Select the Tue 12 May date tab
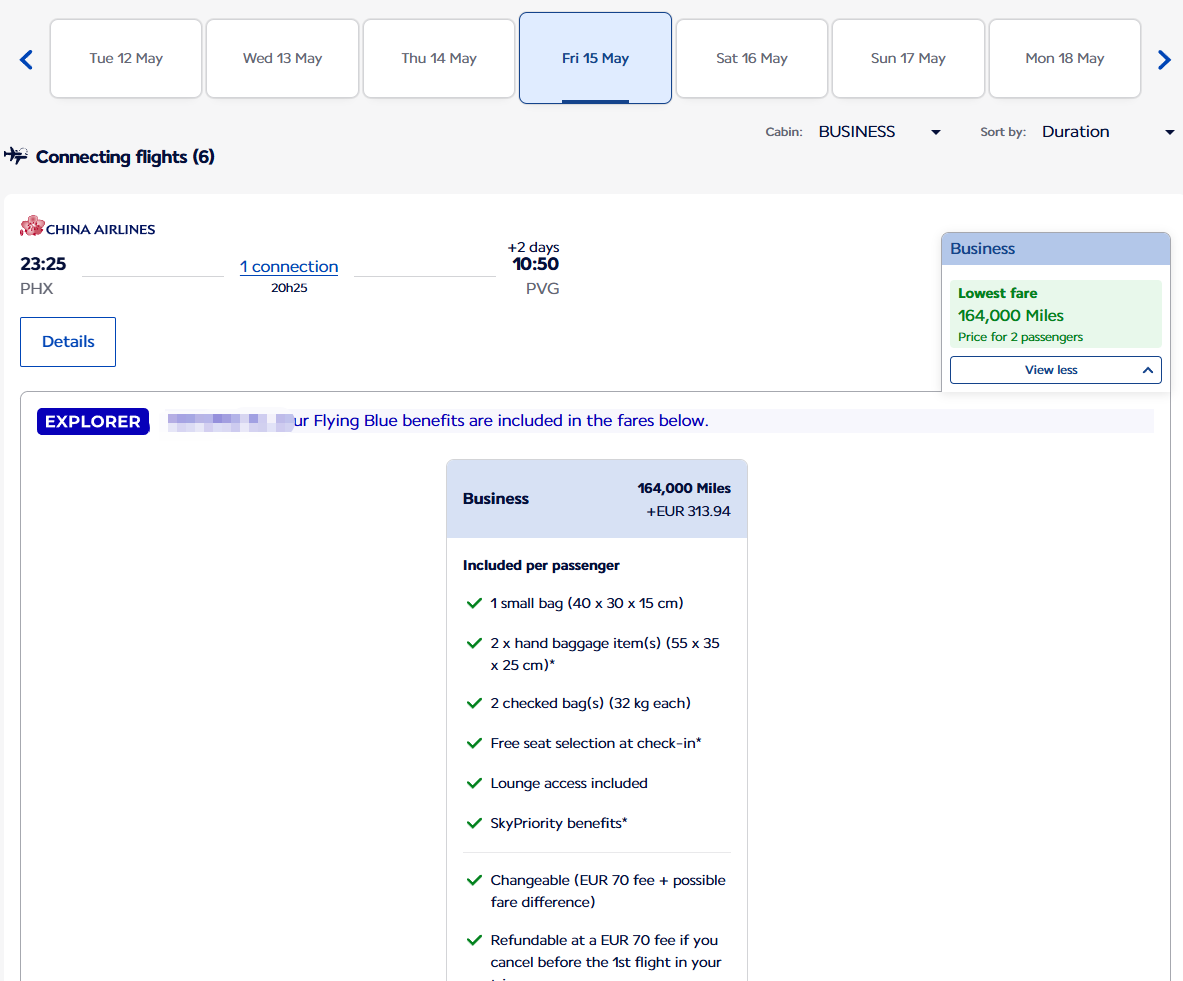This screenshot has width=1183, height=981. 126,59
